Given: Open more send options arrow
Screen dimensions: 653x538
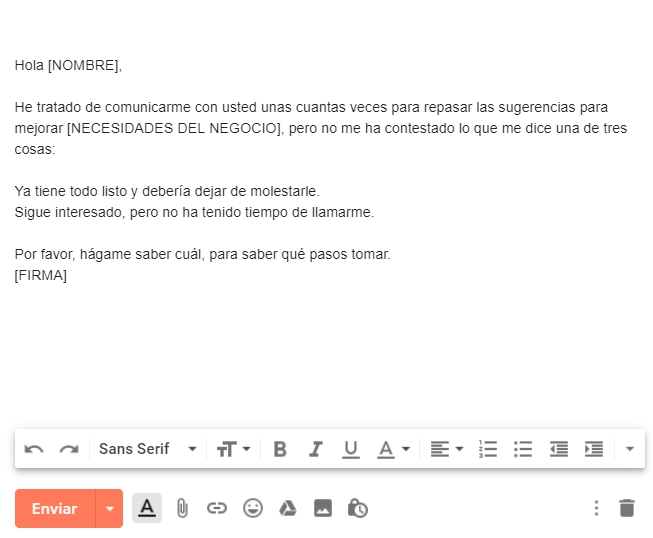Looking at the screenshot, I should point(110,508).
